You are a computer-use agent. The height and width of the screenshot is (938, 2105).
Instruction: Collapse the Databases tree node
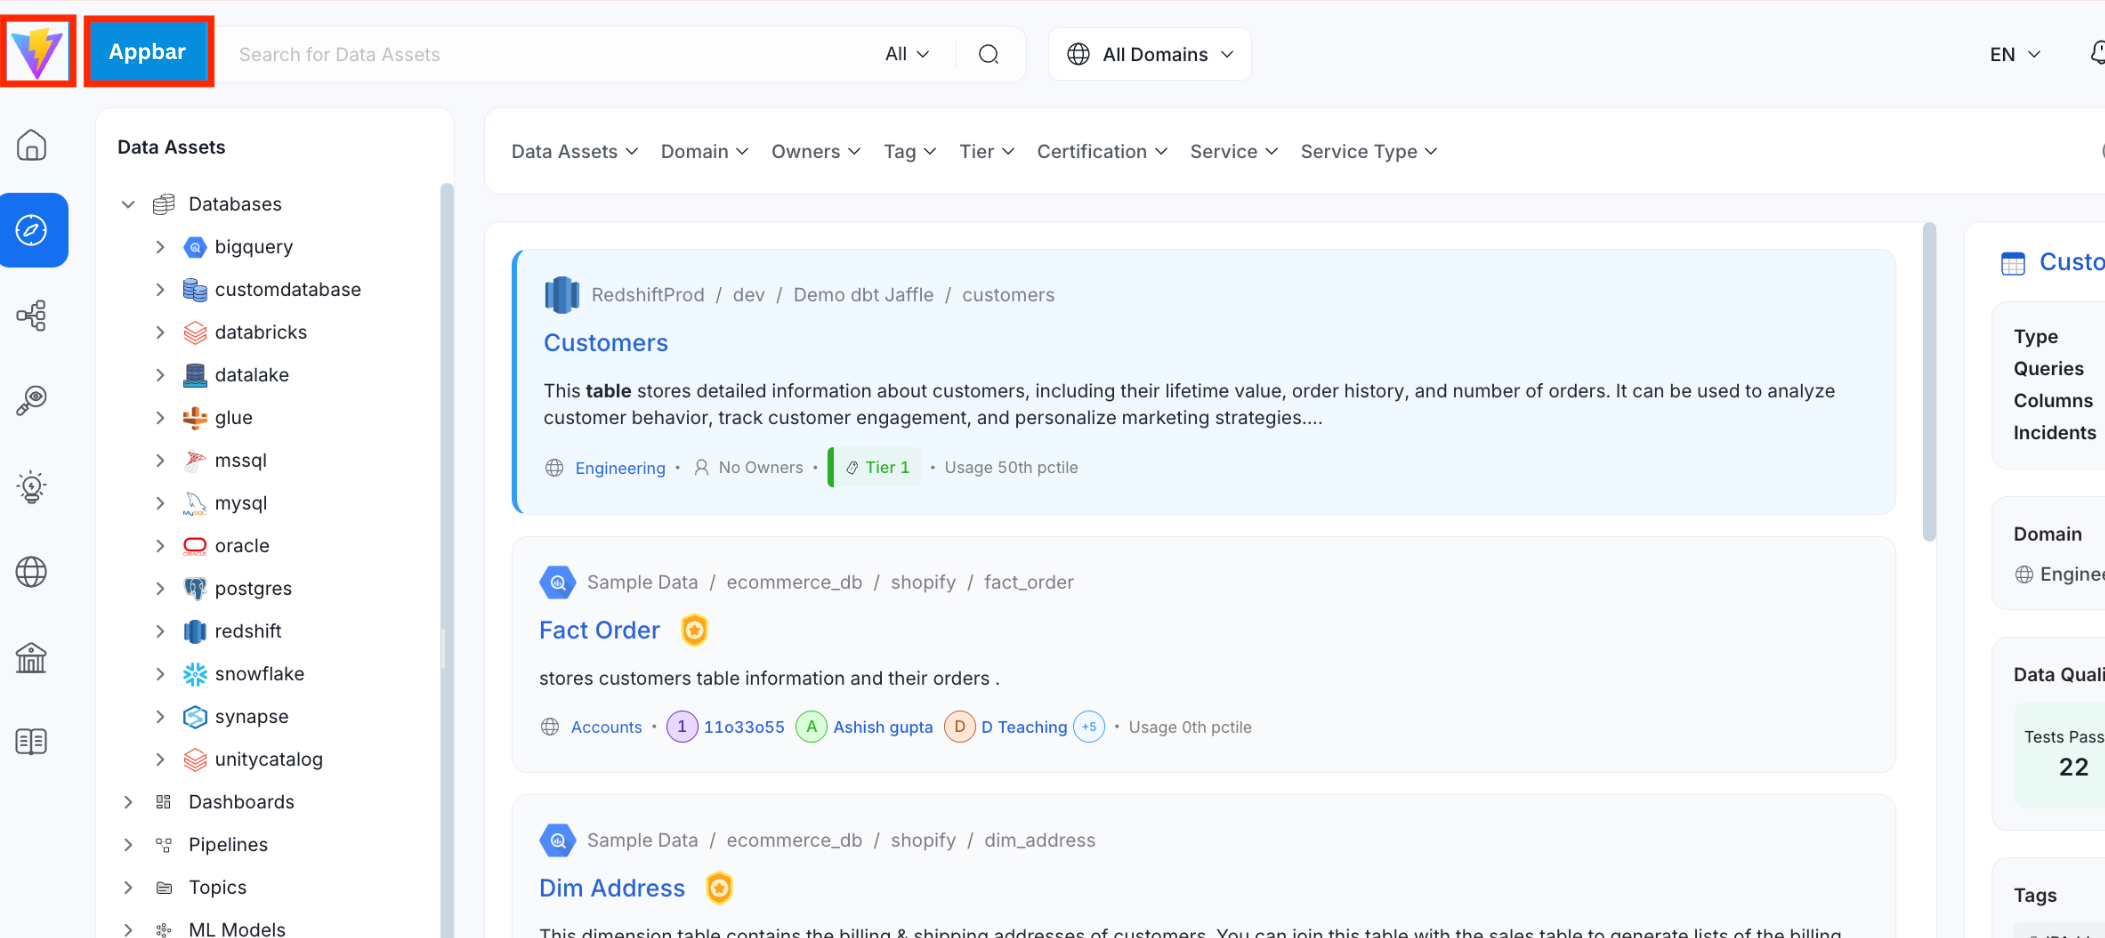(128, 204)
